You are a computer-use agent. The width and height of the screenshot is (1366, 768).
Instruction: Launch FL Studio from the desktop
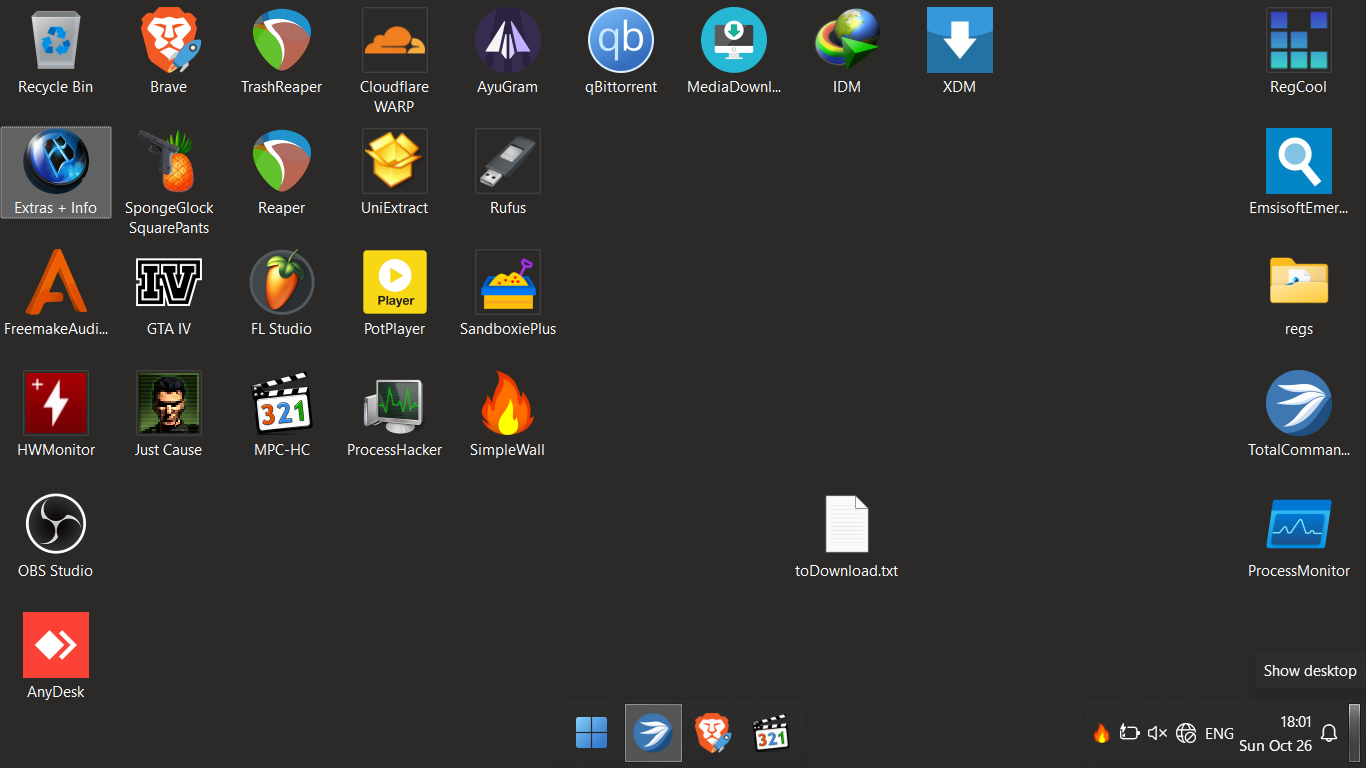point(281,281)
